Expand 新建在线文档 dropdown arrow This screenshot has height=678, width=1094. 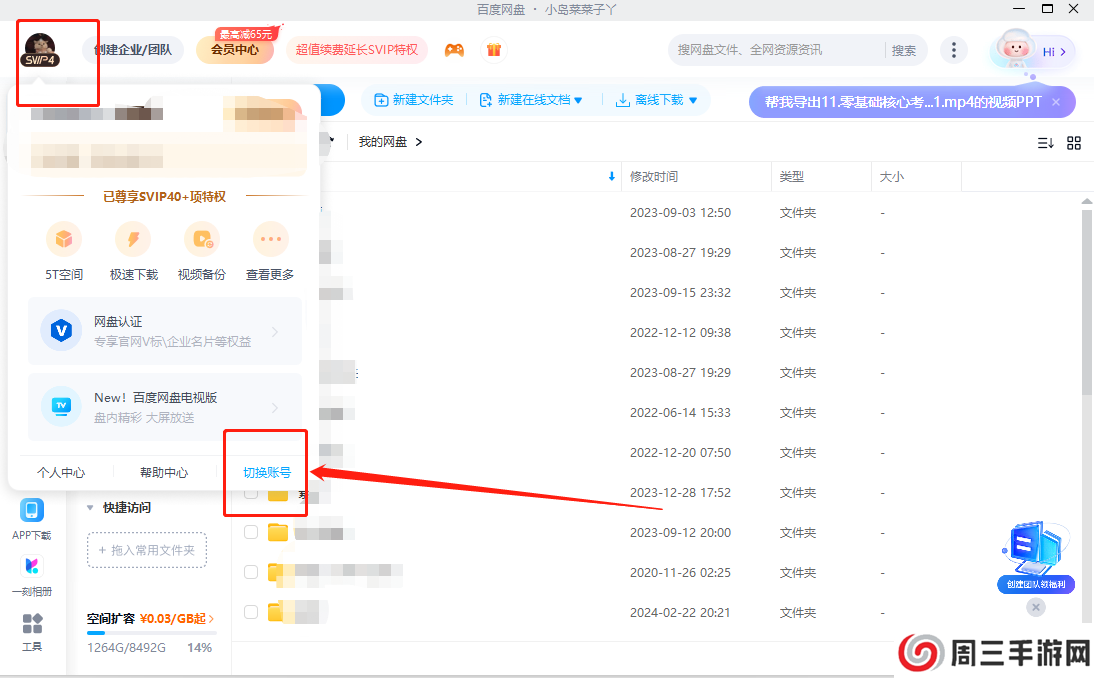pos(578,100)
